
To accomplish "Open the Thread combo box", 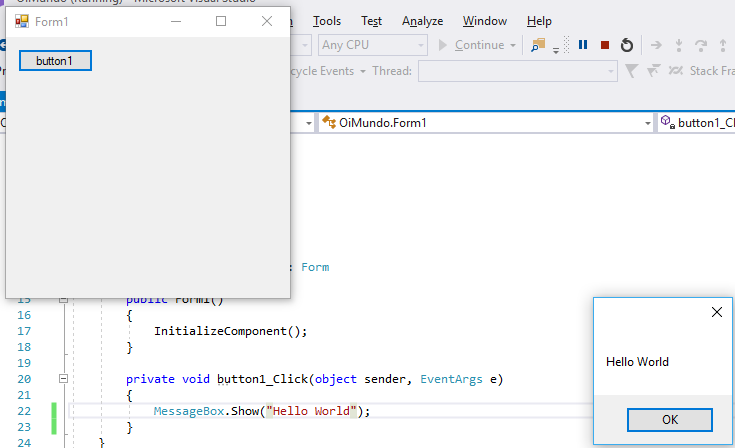I will pos(518,71).
